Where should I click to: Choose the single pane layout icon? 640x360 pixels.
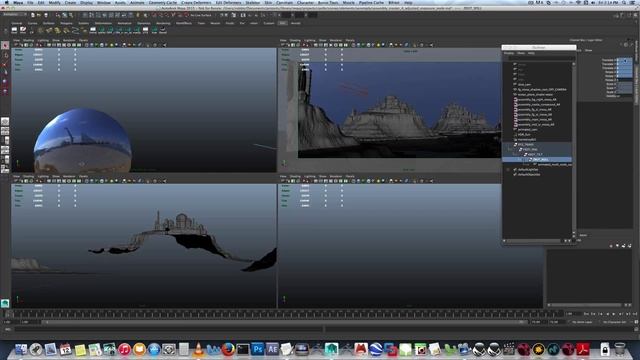tap(5, 122)
